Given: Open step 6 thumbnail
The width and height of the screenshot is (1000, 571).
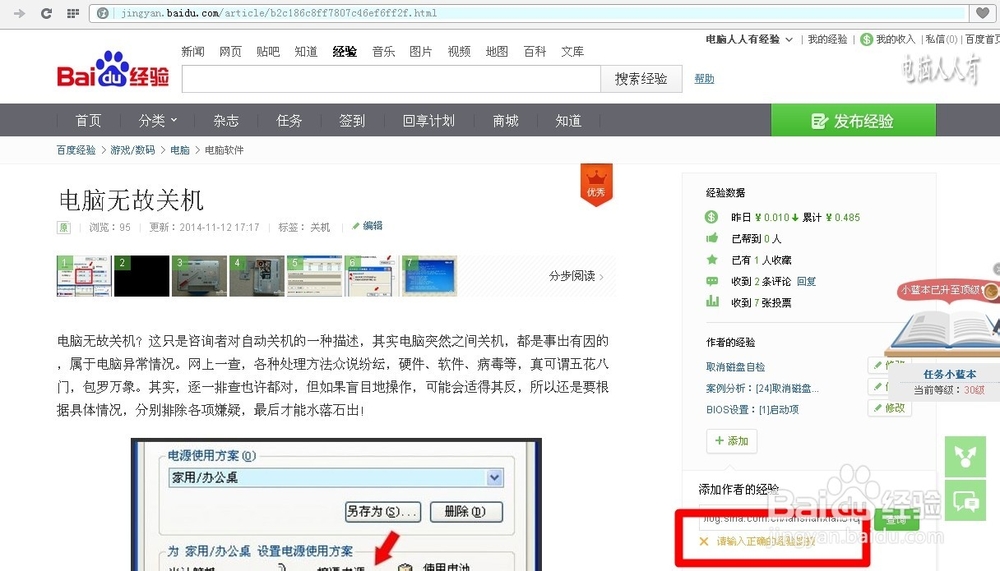Looking at the screenshot, I should coord(372,276).
